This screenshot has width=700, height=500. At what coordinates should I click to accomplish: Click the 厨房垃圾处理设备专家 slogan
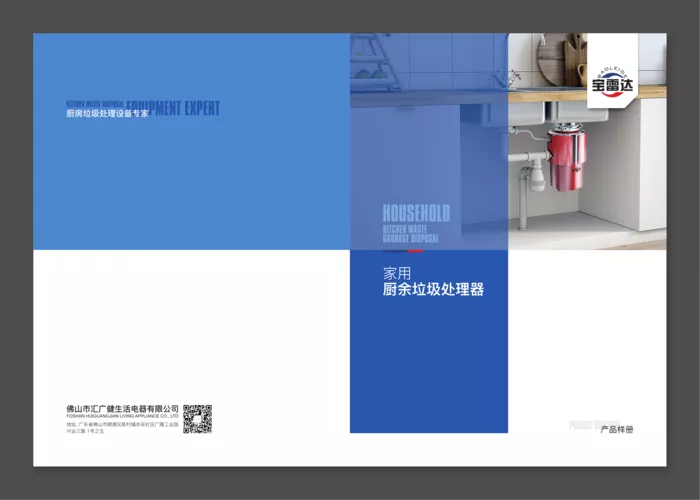point(107,113)
